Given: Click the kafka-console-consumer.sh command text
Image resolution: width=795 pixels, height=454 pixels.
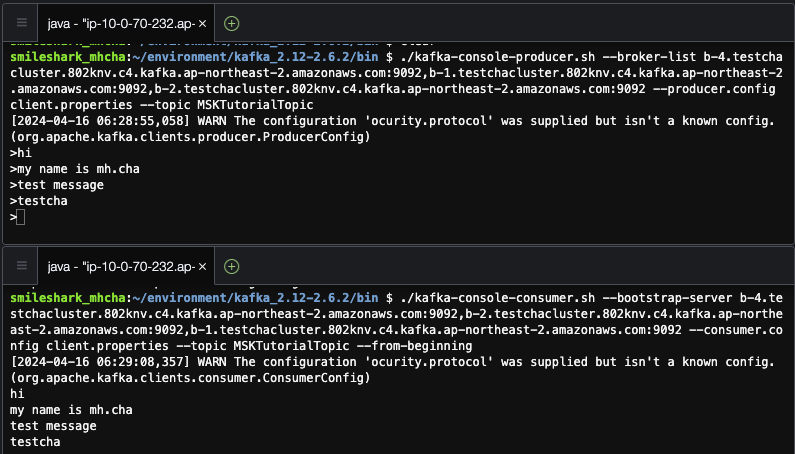Looking at the screenshot, I should tap(497, 297).
